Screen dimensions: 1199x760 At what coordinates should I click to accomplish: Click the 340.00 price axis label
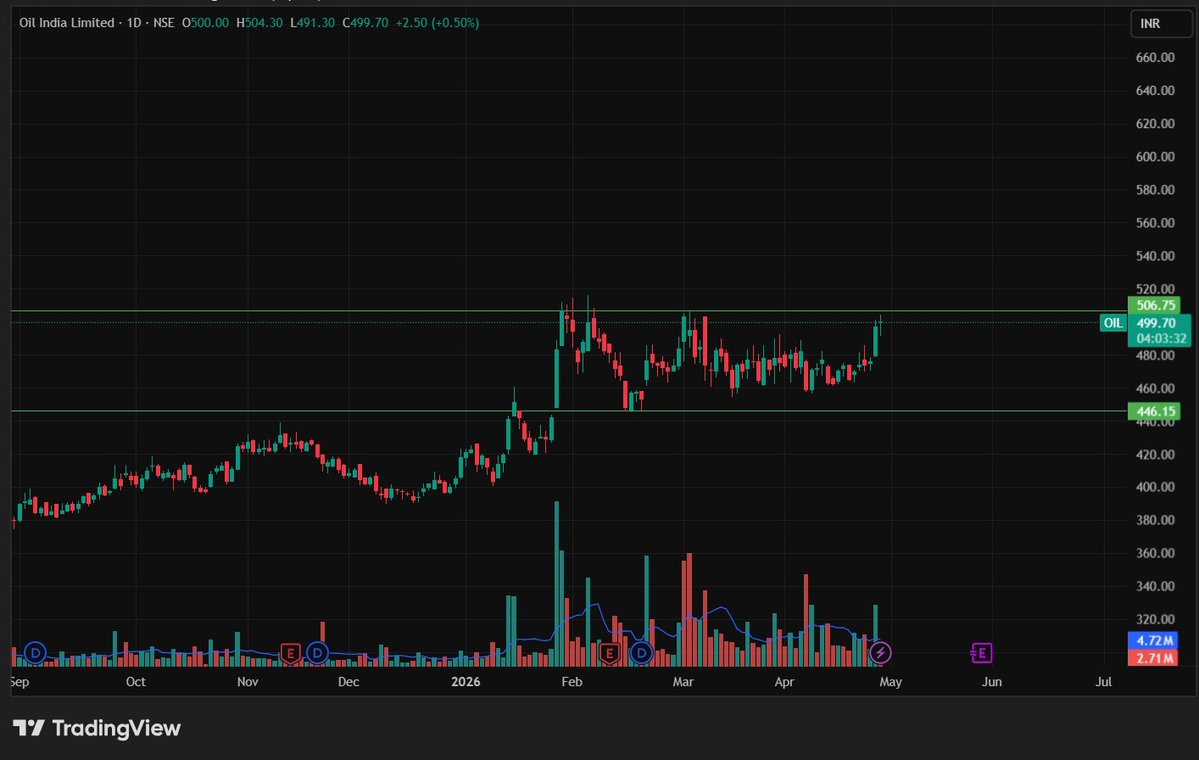click(1155, 586)
